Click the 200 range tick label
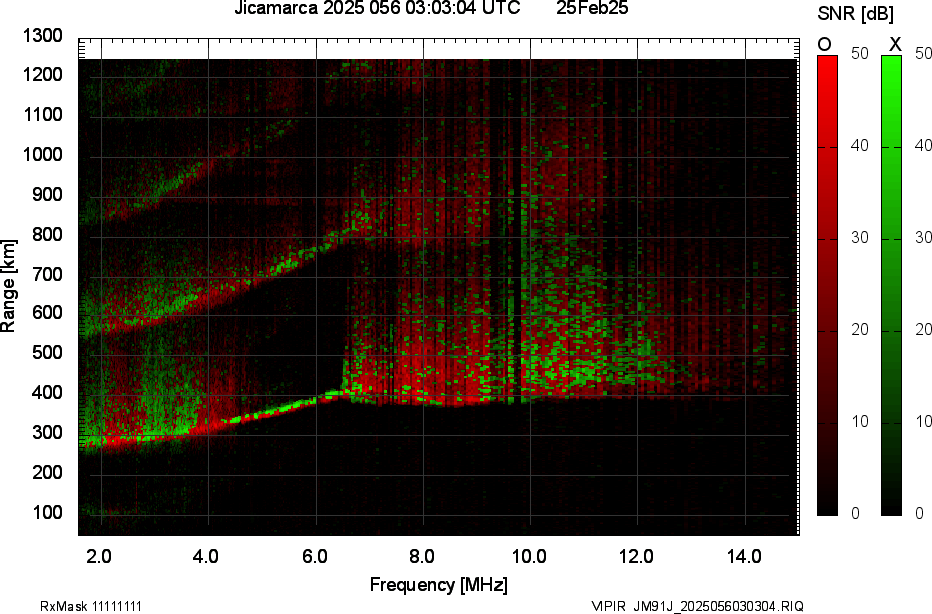The height and width of the screenshot is (614, 932). [46, 472]
